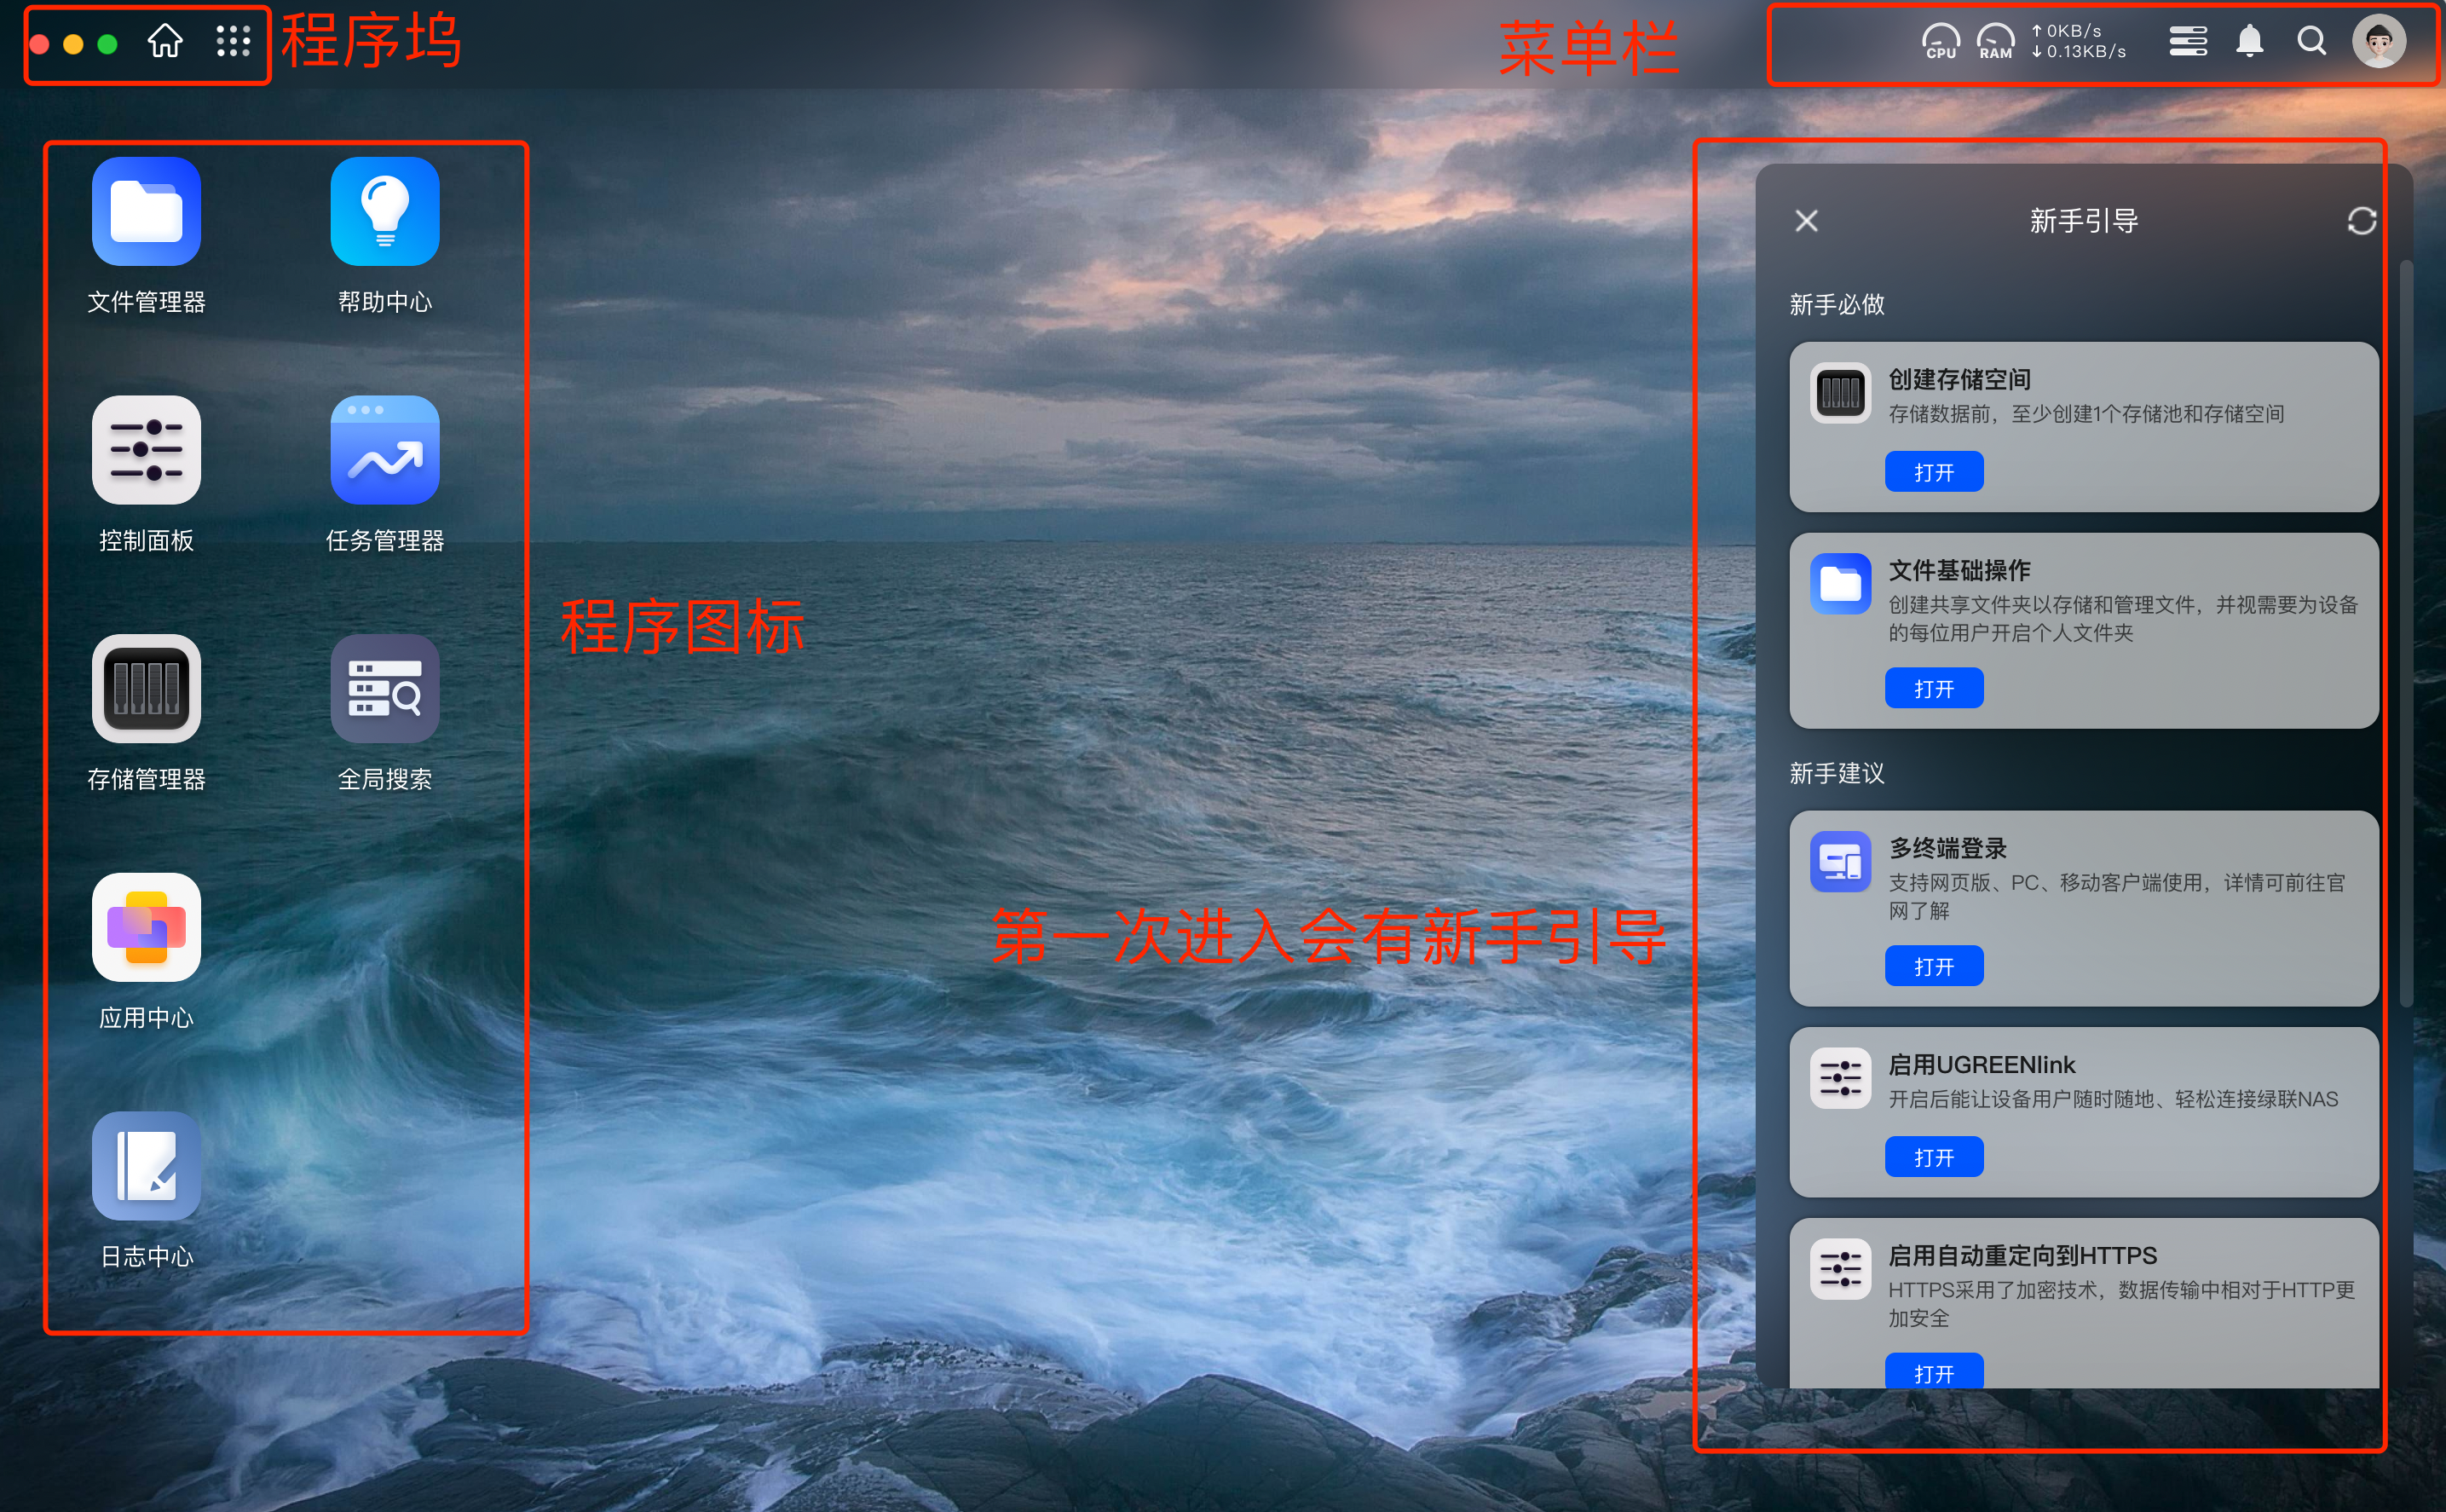Click the 创建存储空间 card icon
The image size is (2446, 1512).
point(1840,392)
